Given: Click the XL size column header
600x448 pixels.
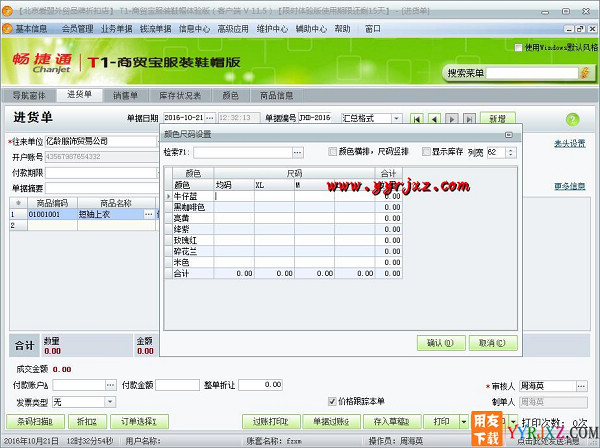Looking at the screenshot, I should tap(274, 185).
